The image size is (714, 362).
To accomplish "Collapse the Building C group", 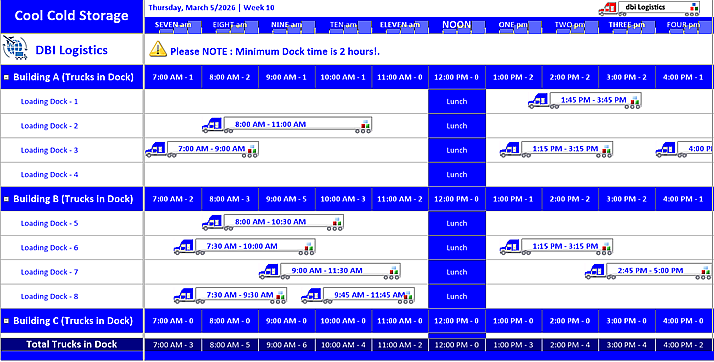I will tap(6, 321).
